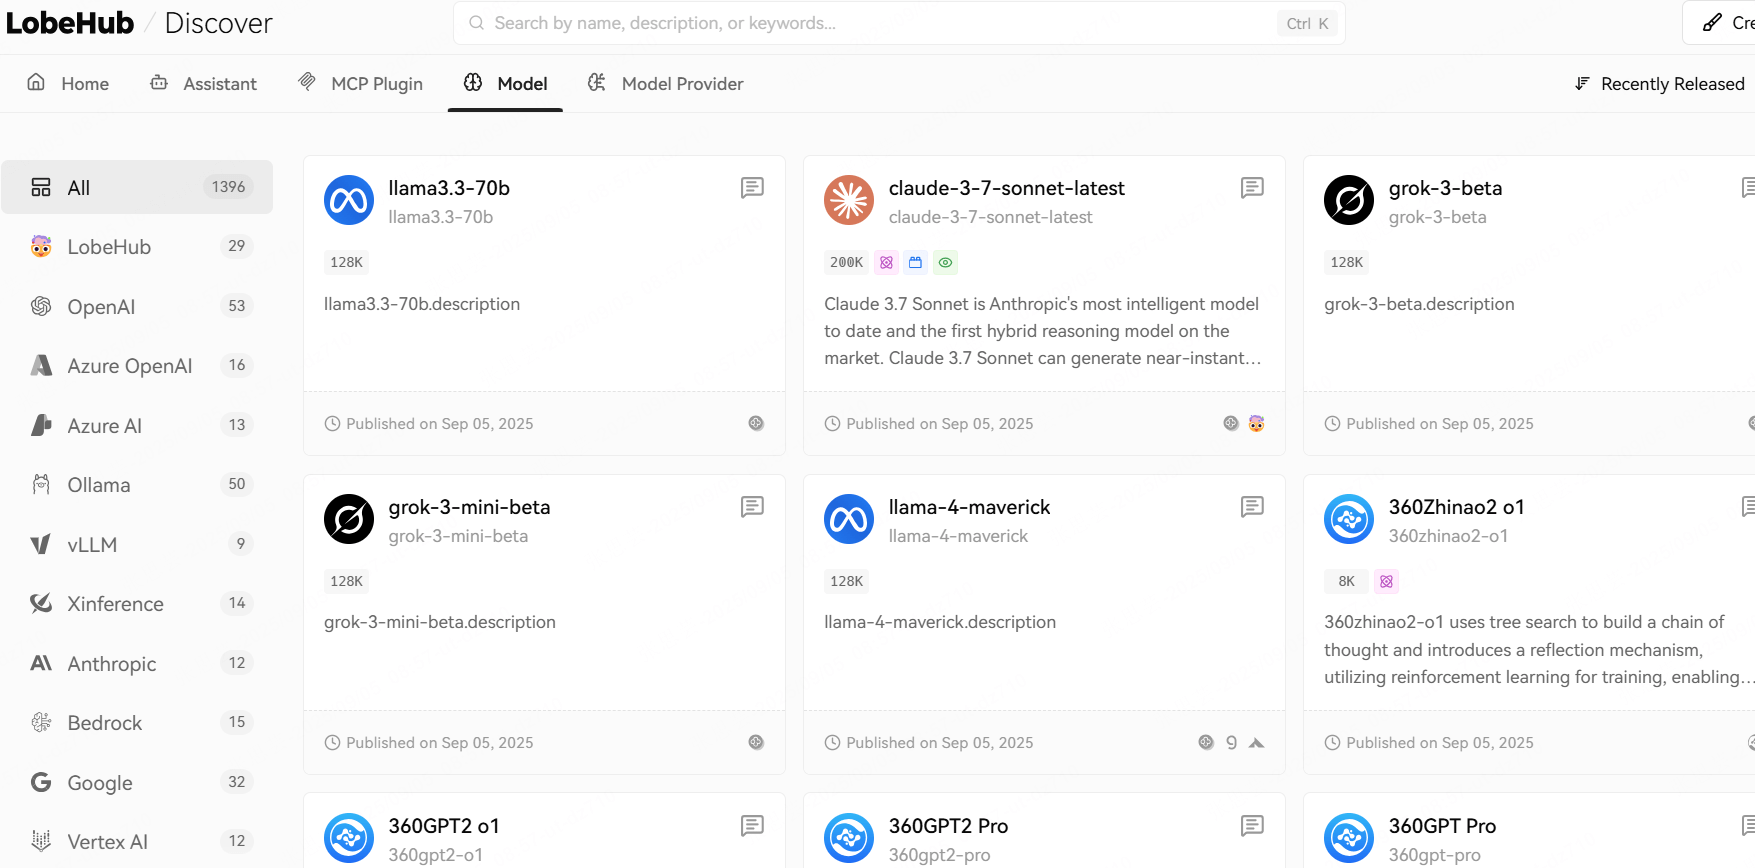Open grok-3-mini-beta card chat icon
The height and width of the screenshot is (868, 1755).
752,507
